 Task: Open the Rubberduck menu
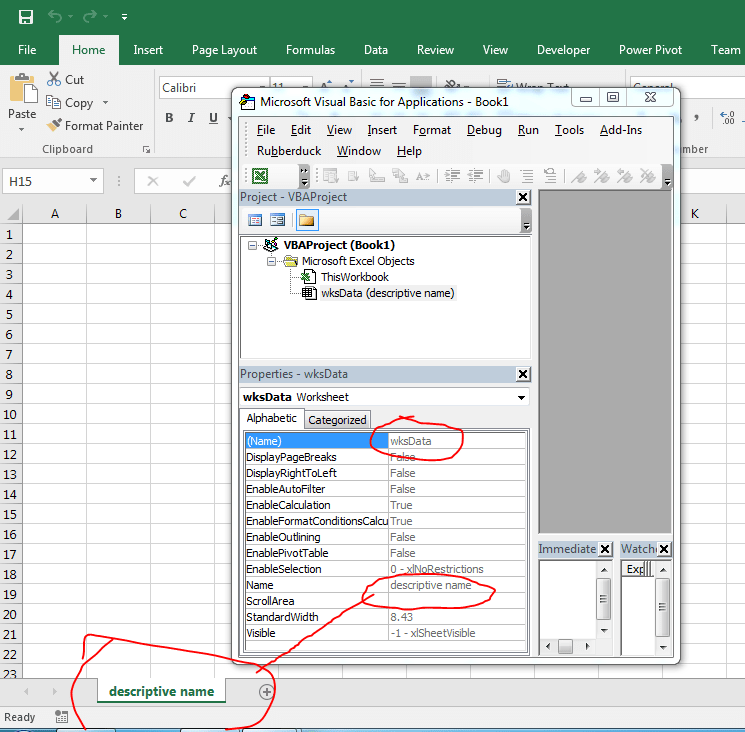pyautogui.click(x=289, y=151)
